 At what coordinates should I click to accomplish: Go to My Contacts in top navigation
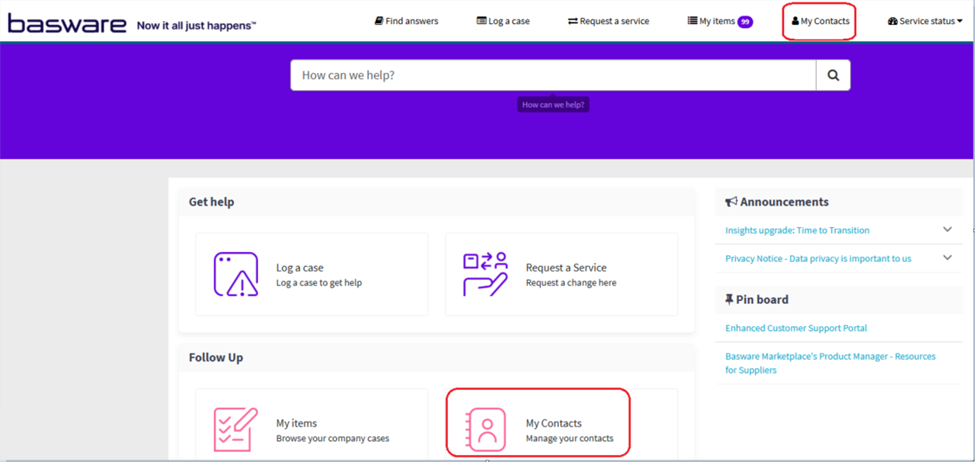click(819, 21)
